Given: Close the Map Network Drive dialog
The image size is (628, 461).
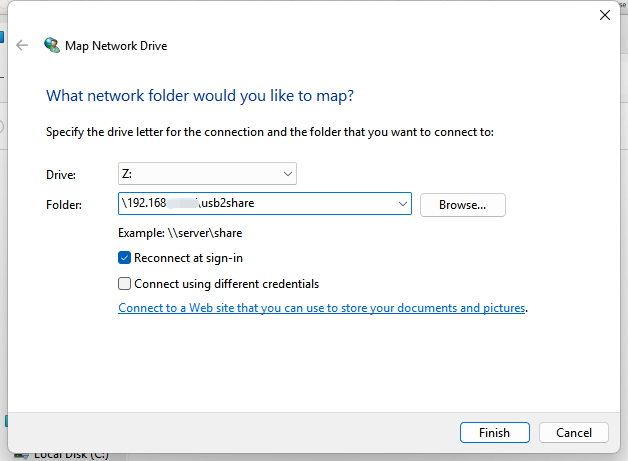Looking at the screenshot, I should [x=604, y=15].
